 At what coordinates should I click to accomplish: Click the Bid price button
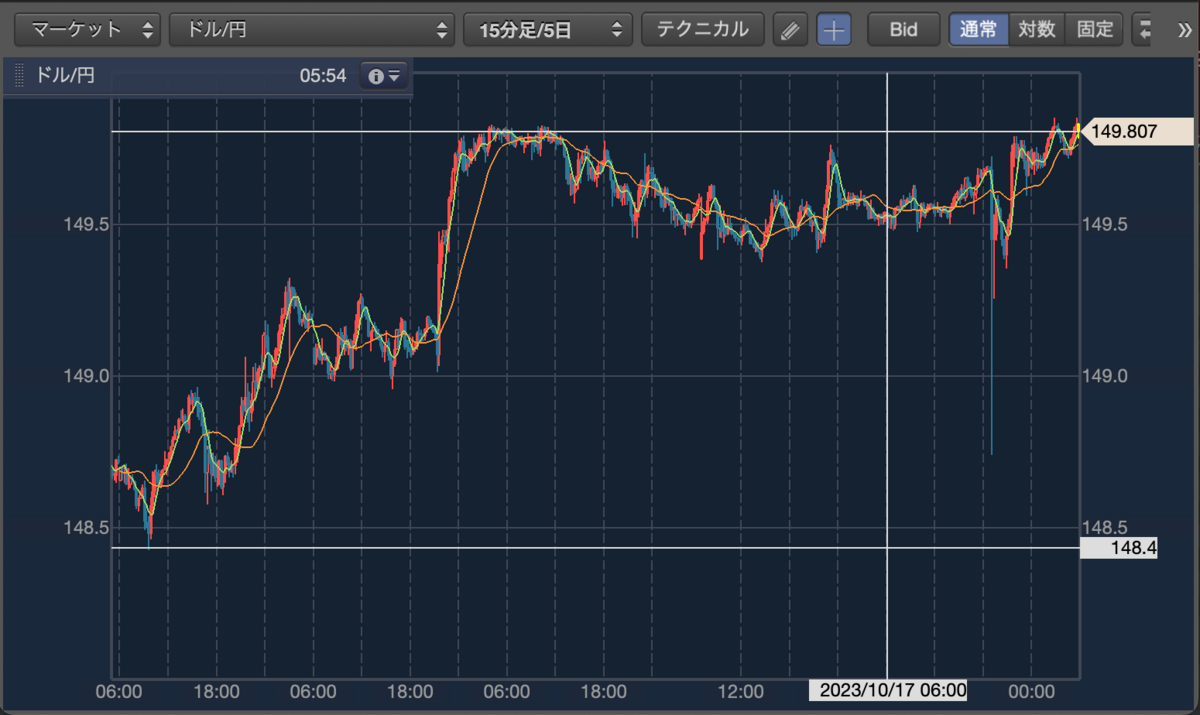tap(904, 29)
